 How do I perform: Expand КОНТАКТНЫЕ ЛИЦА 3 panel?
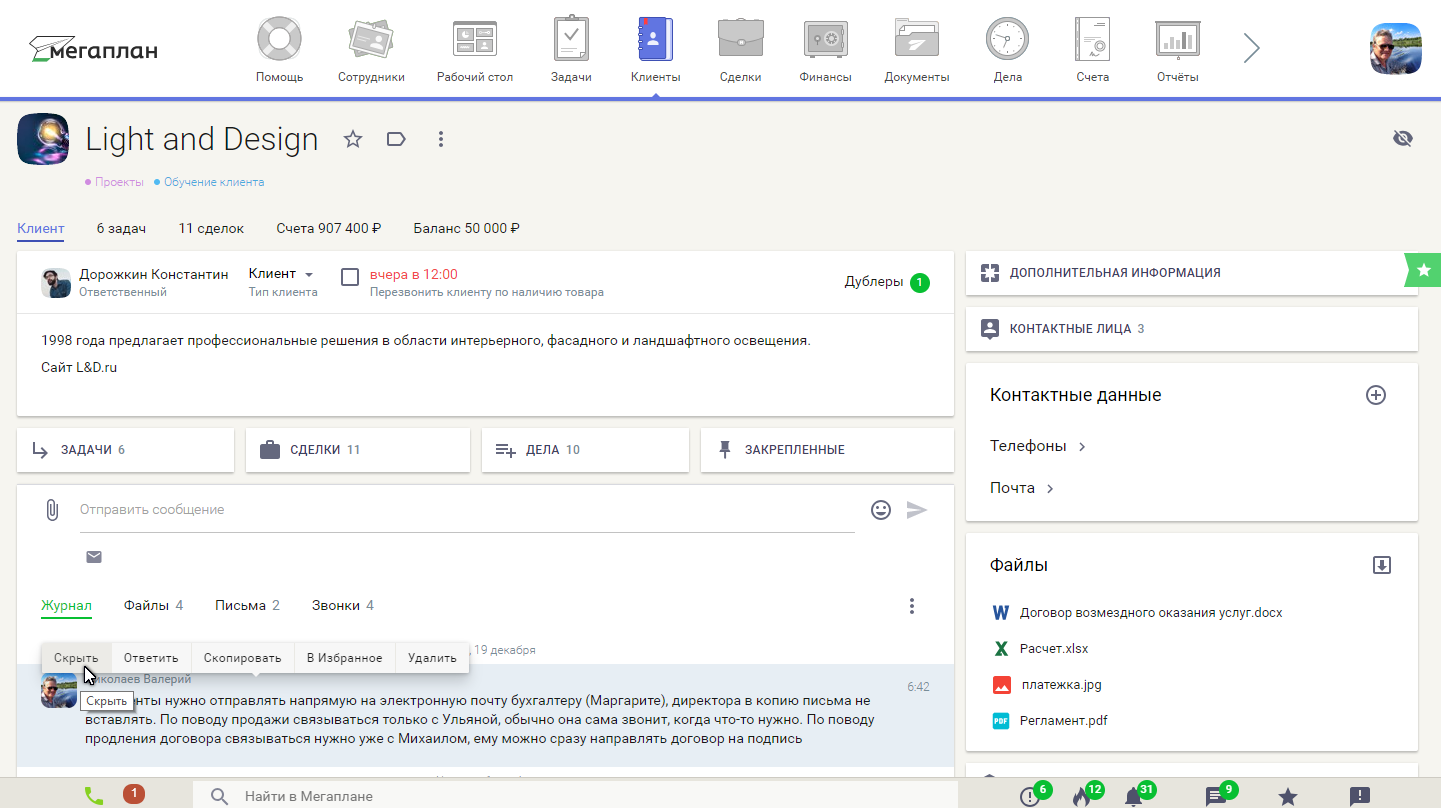(1192, 329)
